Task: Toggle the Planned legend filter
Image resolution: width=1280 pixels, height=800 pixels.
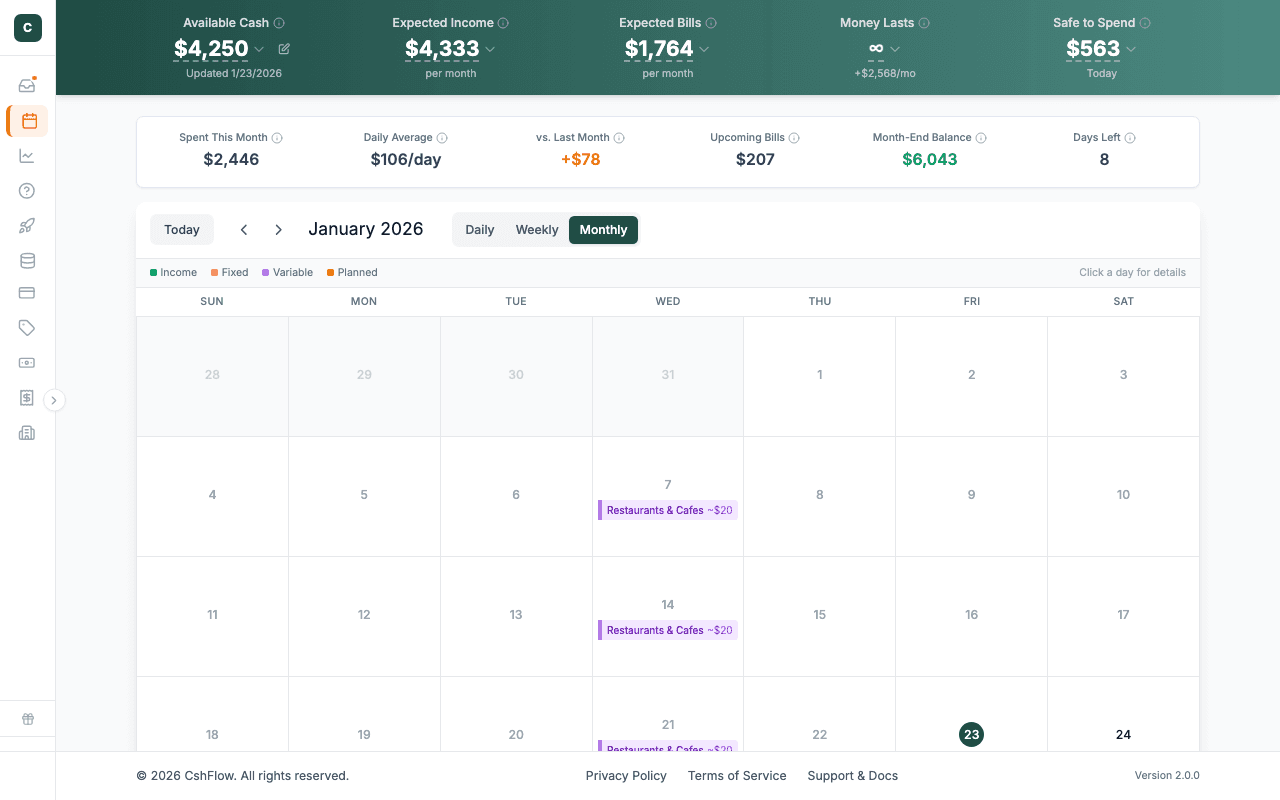Action: pyautogui.click(x=352, y=272)
